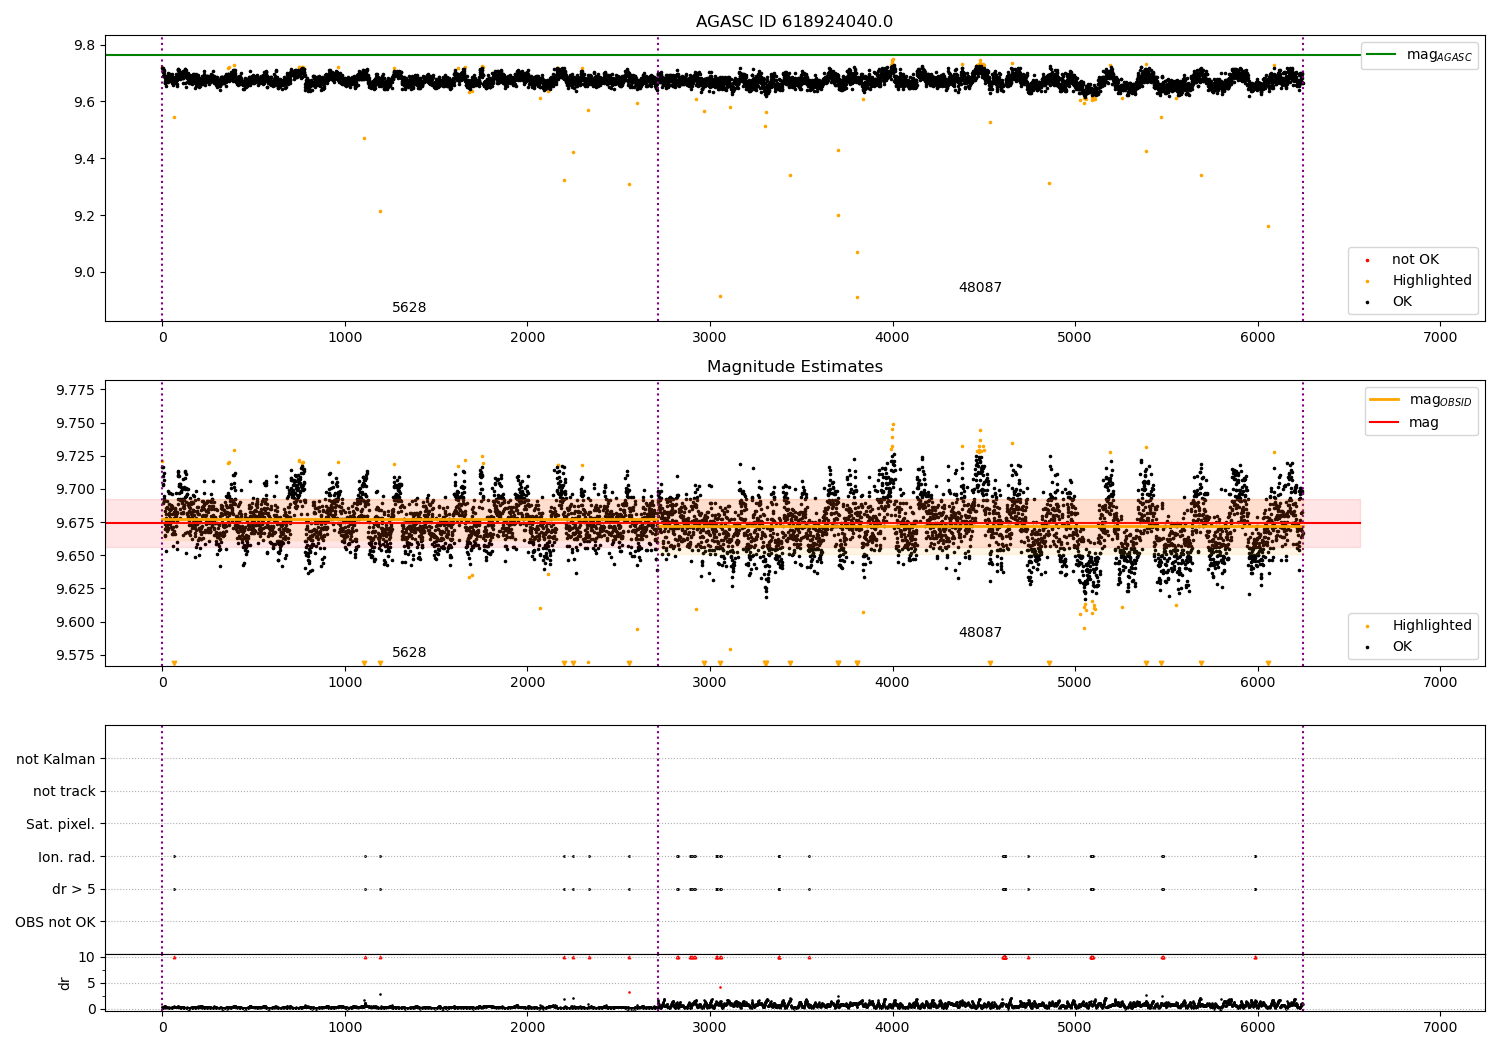Image resolution: width=1500 pixels, height=1050 pixels.
Task: Click the 'not OK' legend entry
Action: coord(1415,260)
